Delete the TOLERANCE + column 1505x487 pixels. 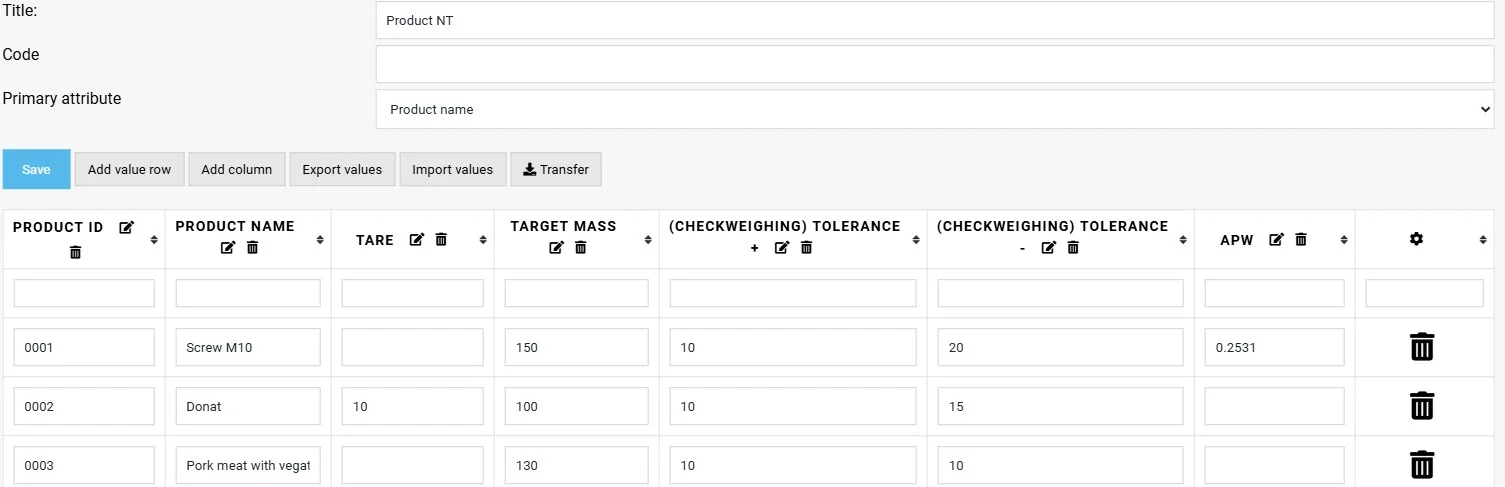(806, 247)
